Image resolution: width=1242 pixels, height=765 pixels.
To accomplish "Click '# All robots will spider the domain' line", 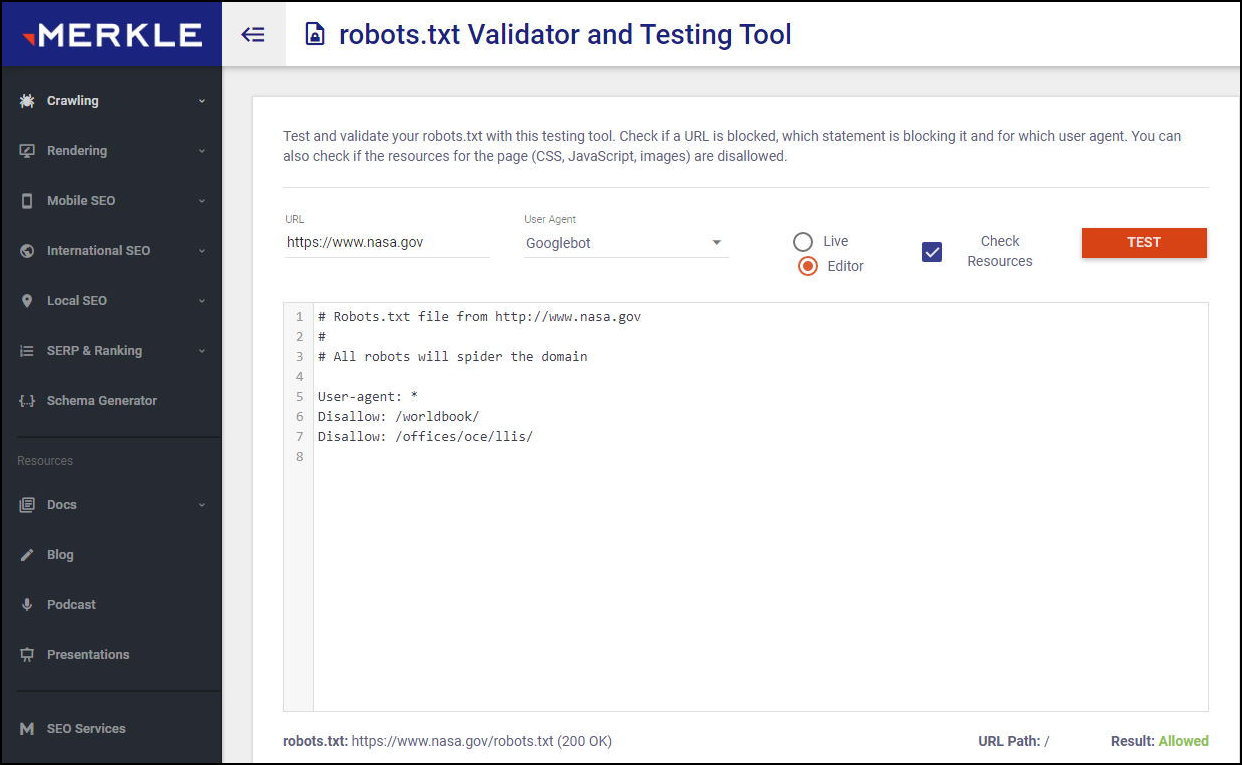I will click(x=453, y=357).
